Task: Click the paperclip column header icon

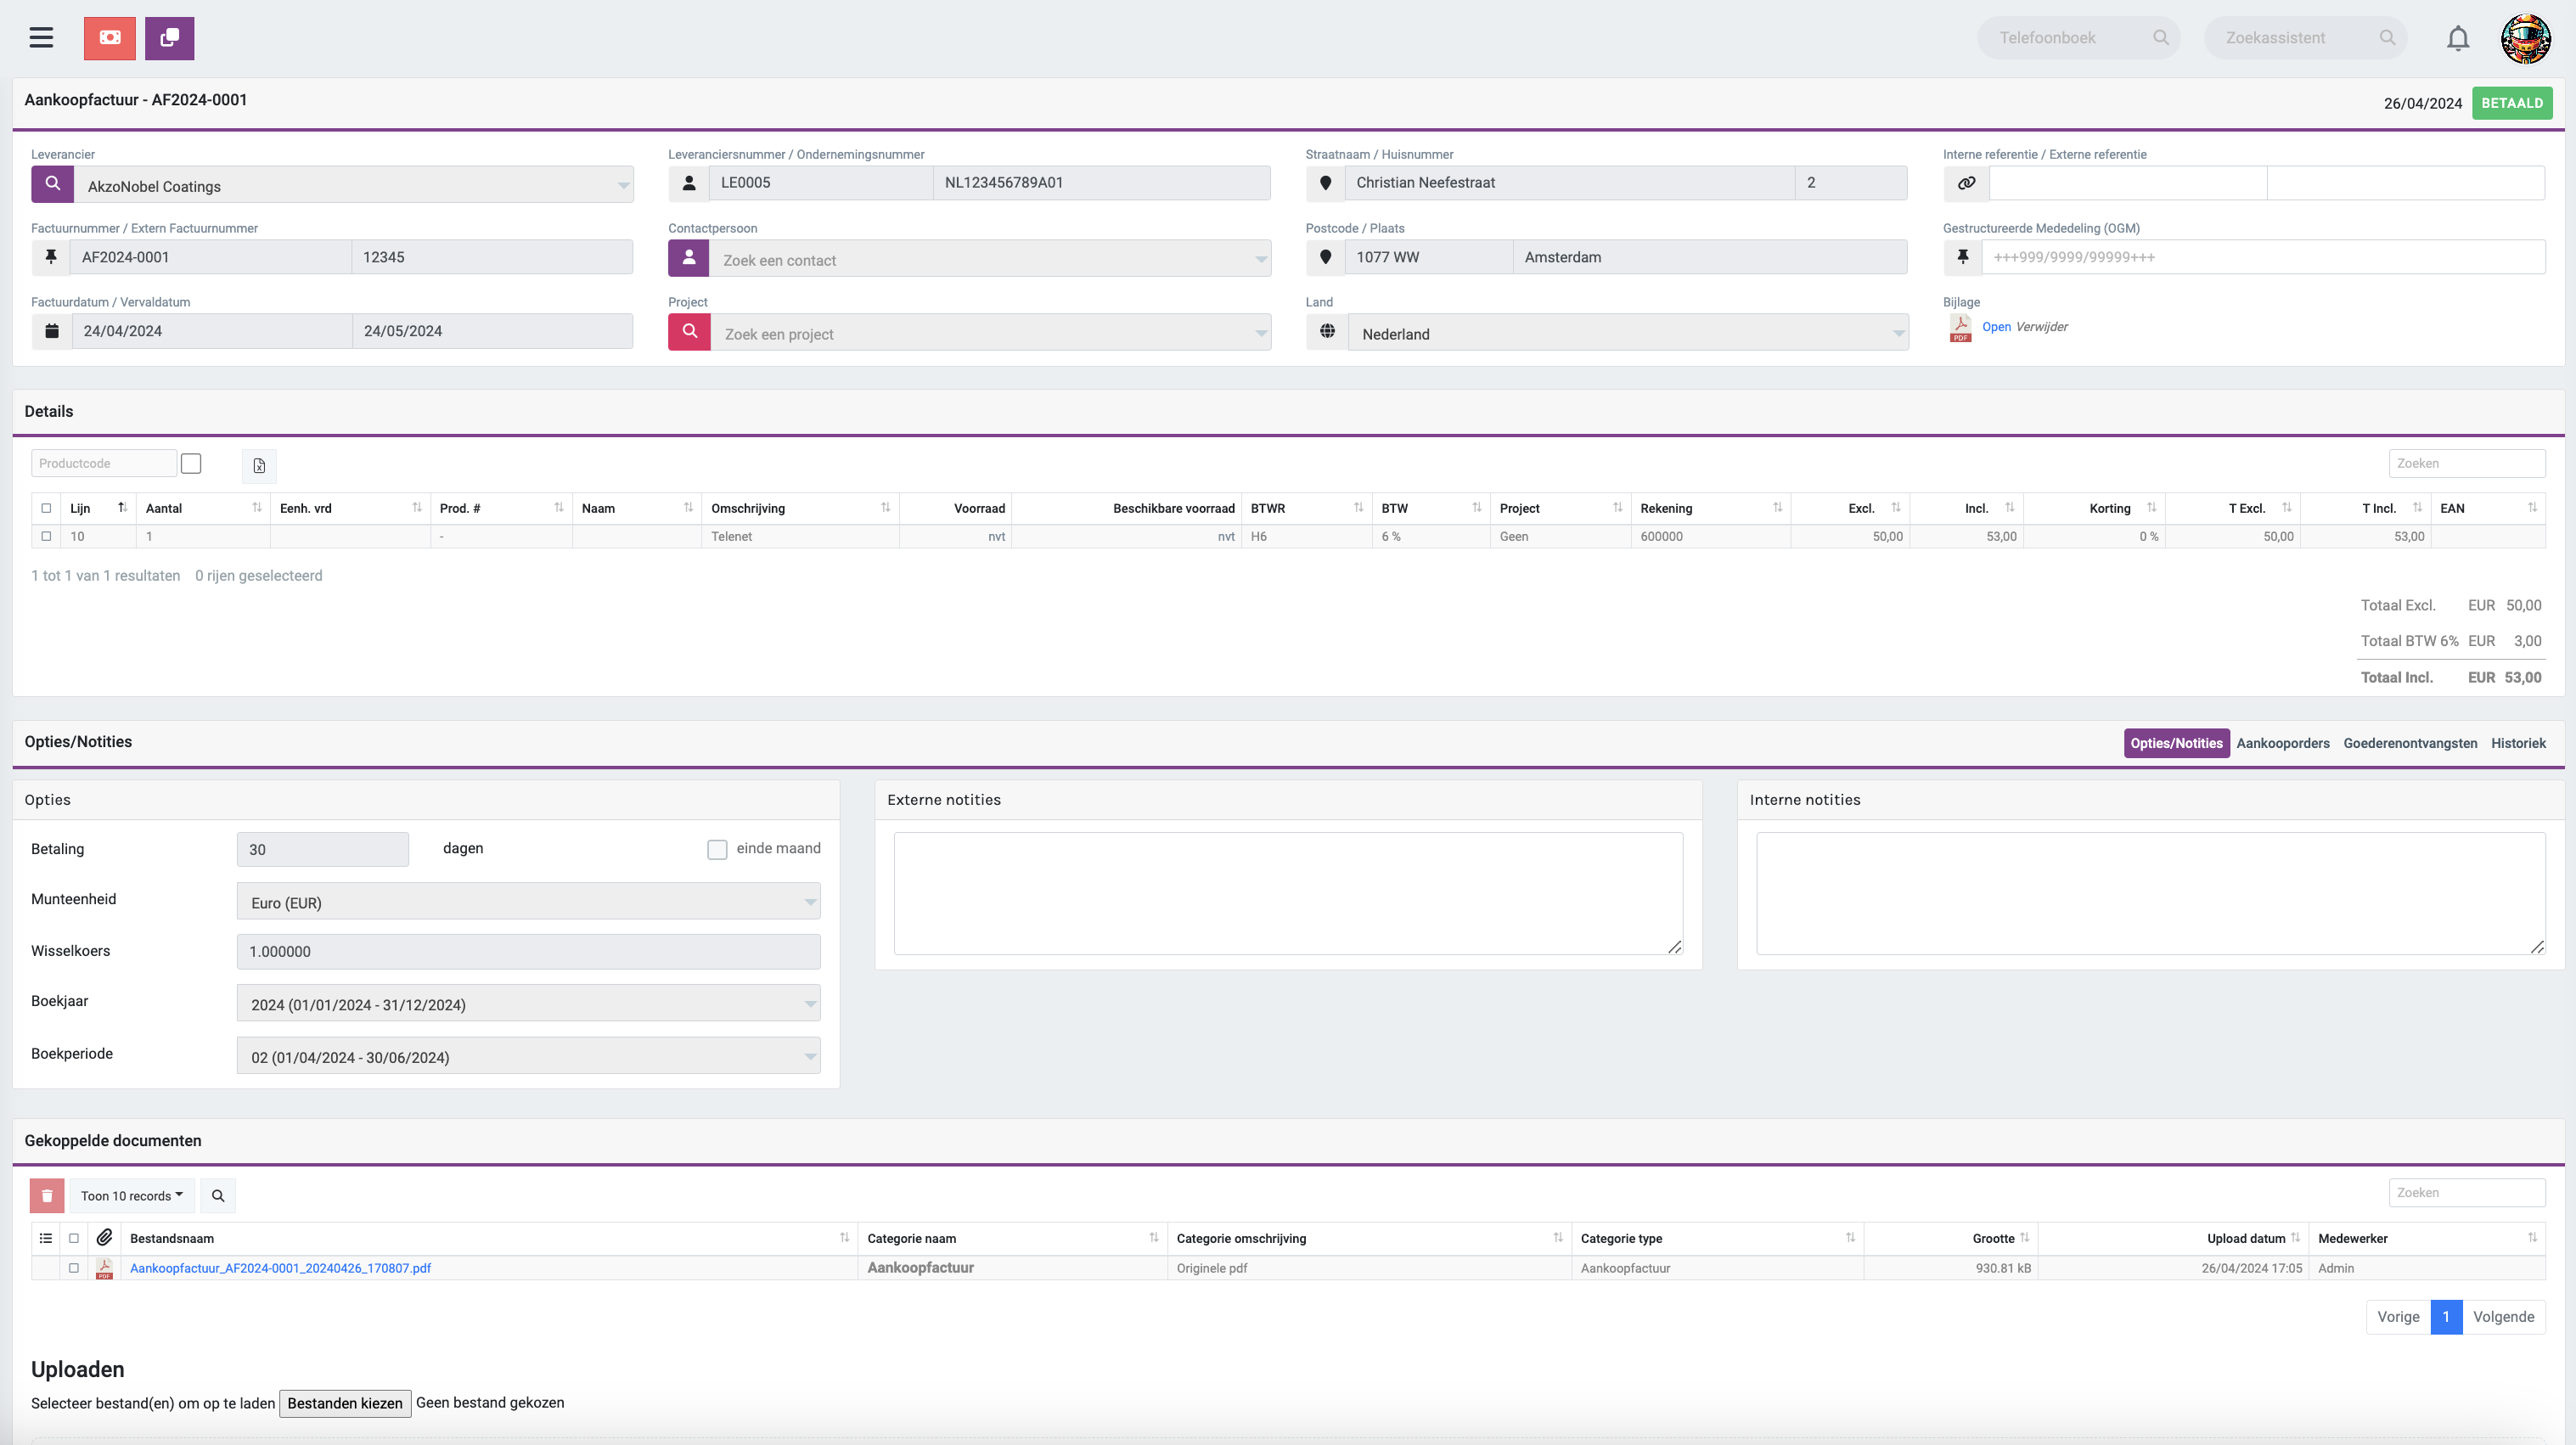Action: 104,1238
